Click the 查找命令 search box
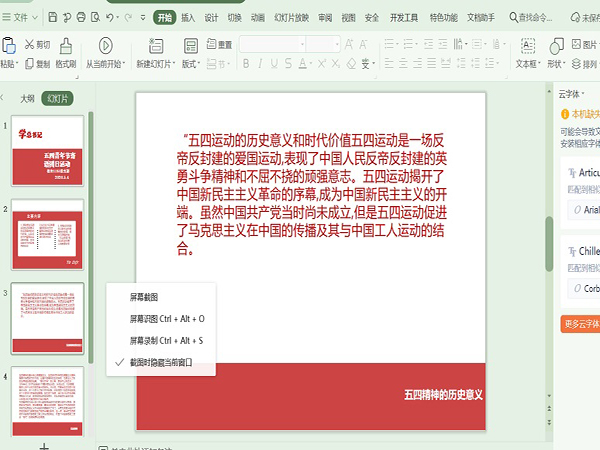 point(531,17)
